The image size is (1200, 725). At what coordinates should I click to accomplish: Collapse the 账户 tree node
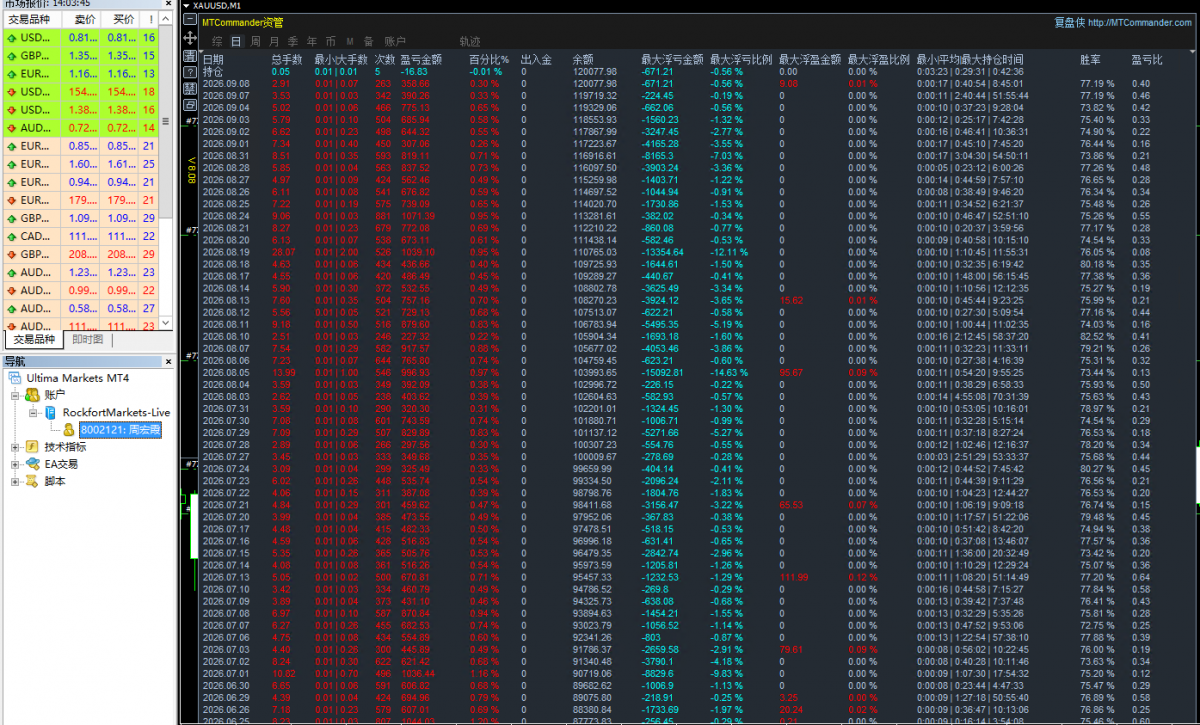16,395
